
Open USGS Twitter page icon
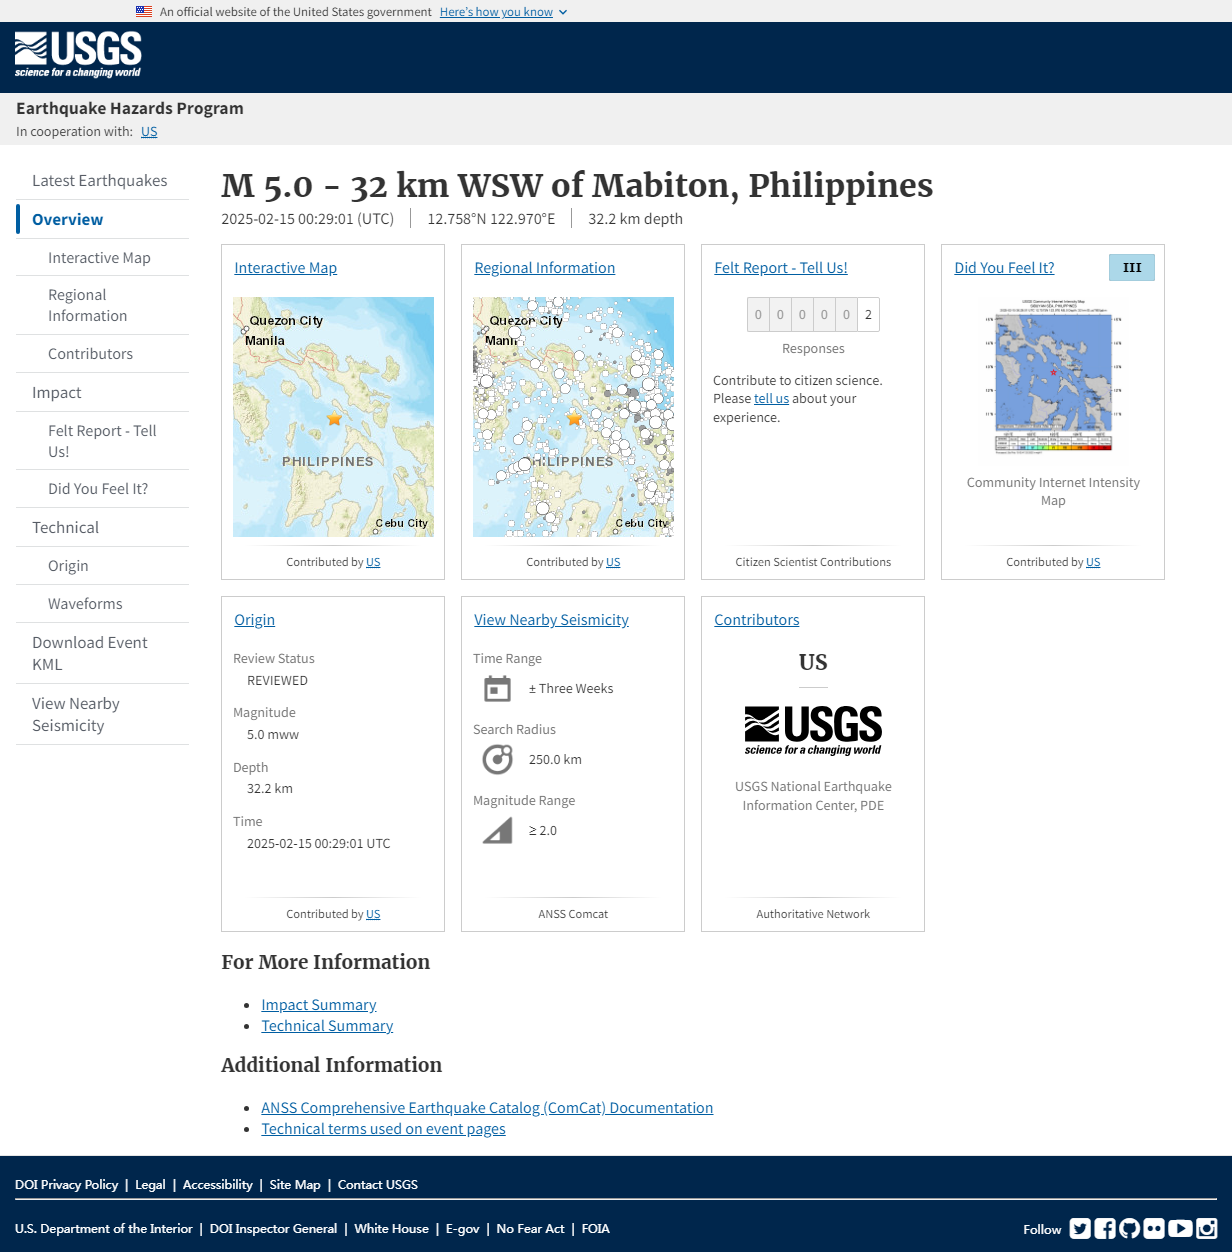(x=1080, y=1229)
